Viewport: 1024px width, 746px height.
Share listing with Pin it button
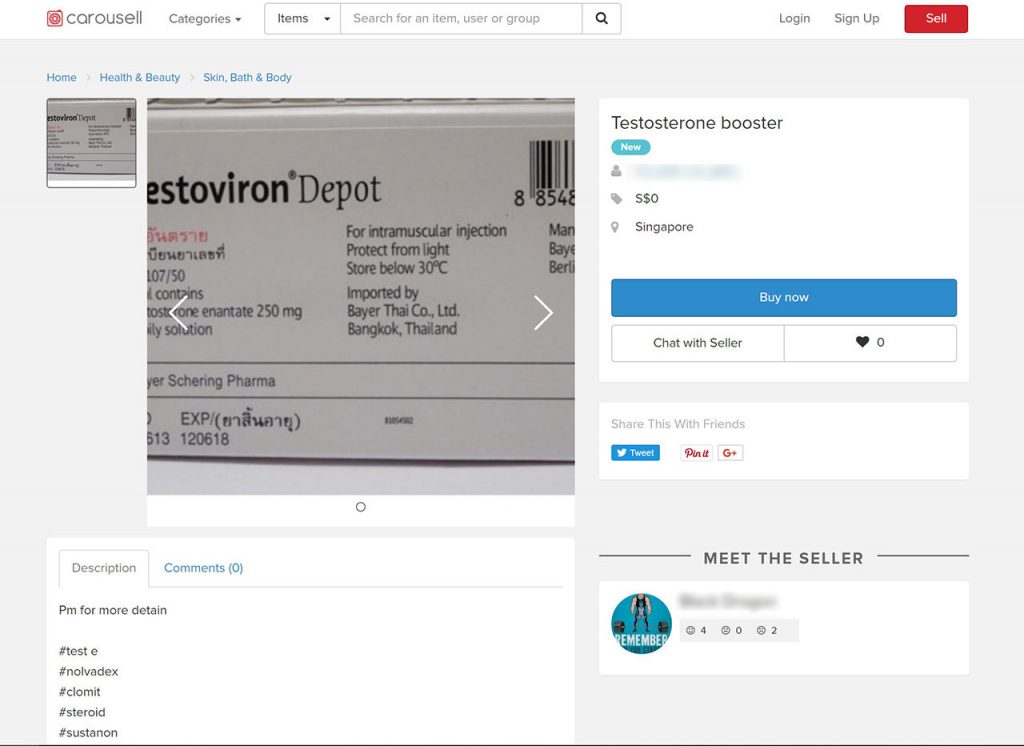coord(696,453)
